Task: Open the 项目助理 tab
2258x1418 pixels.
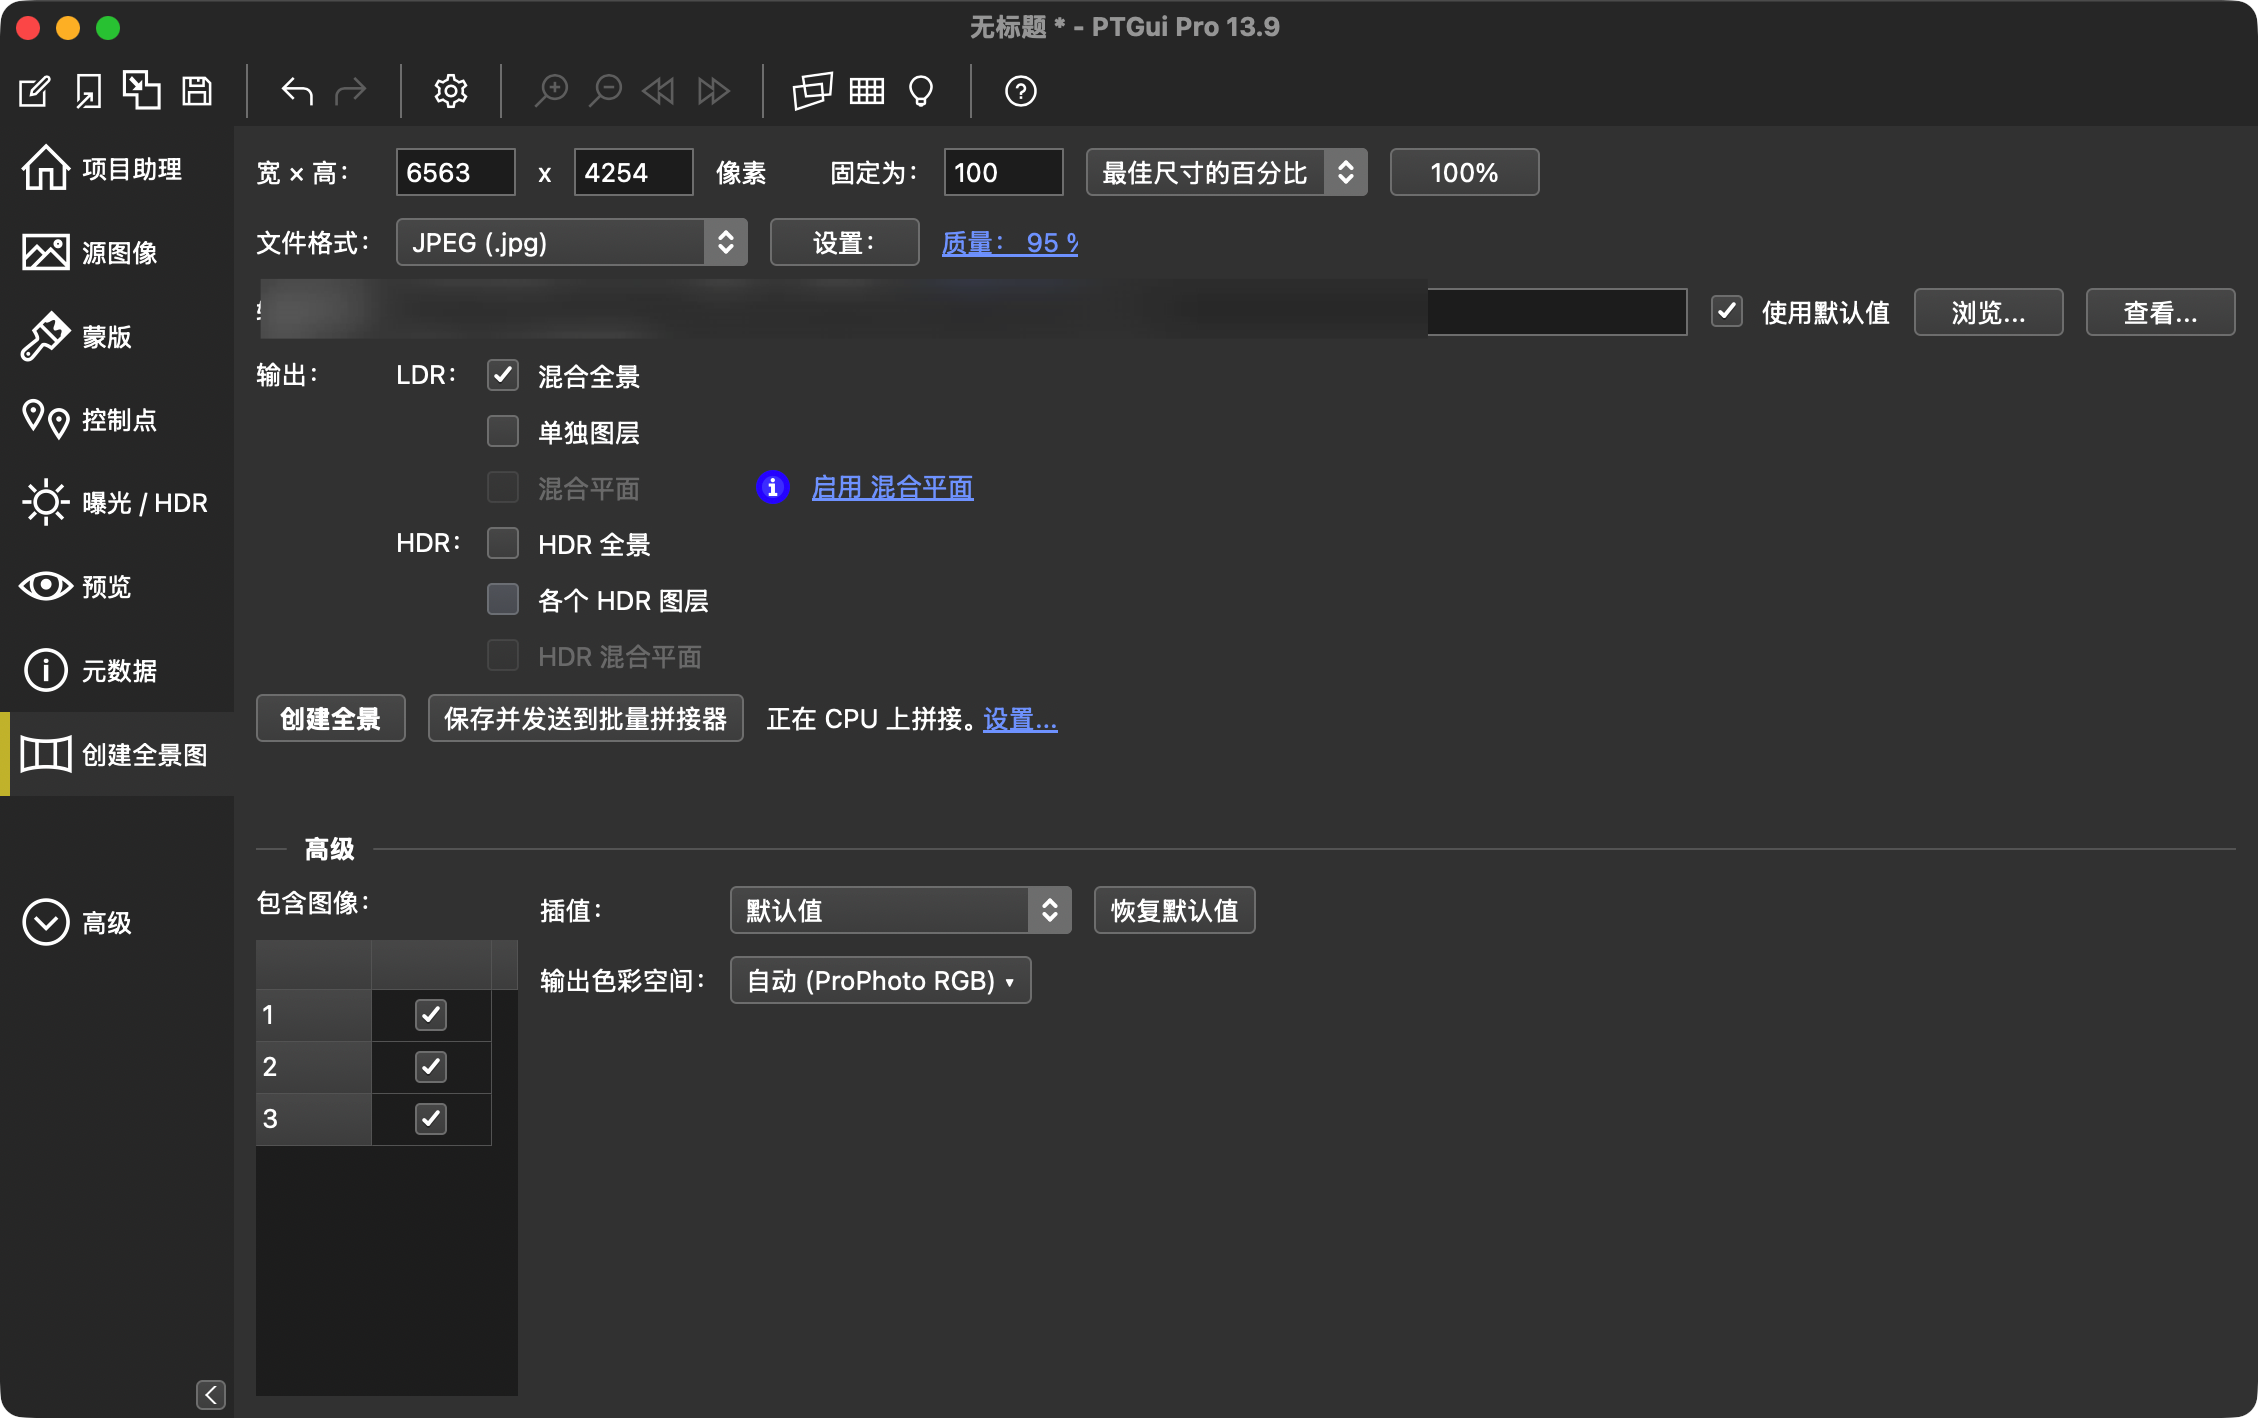Action: point(117,168)
